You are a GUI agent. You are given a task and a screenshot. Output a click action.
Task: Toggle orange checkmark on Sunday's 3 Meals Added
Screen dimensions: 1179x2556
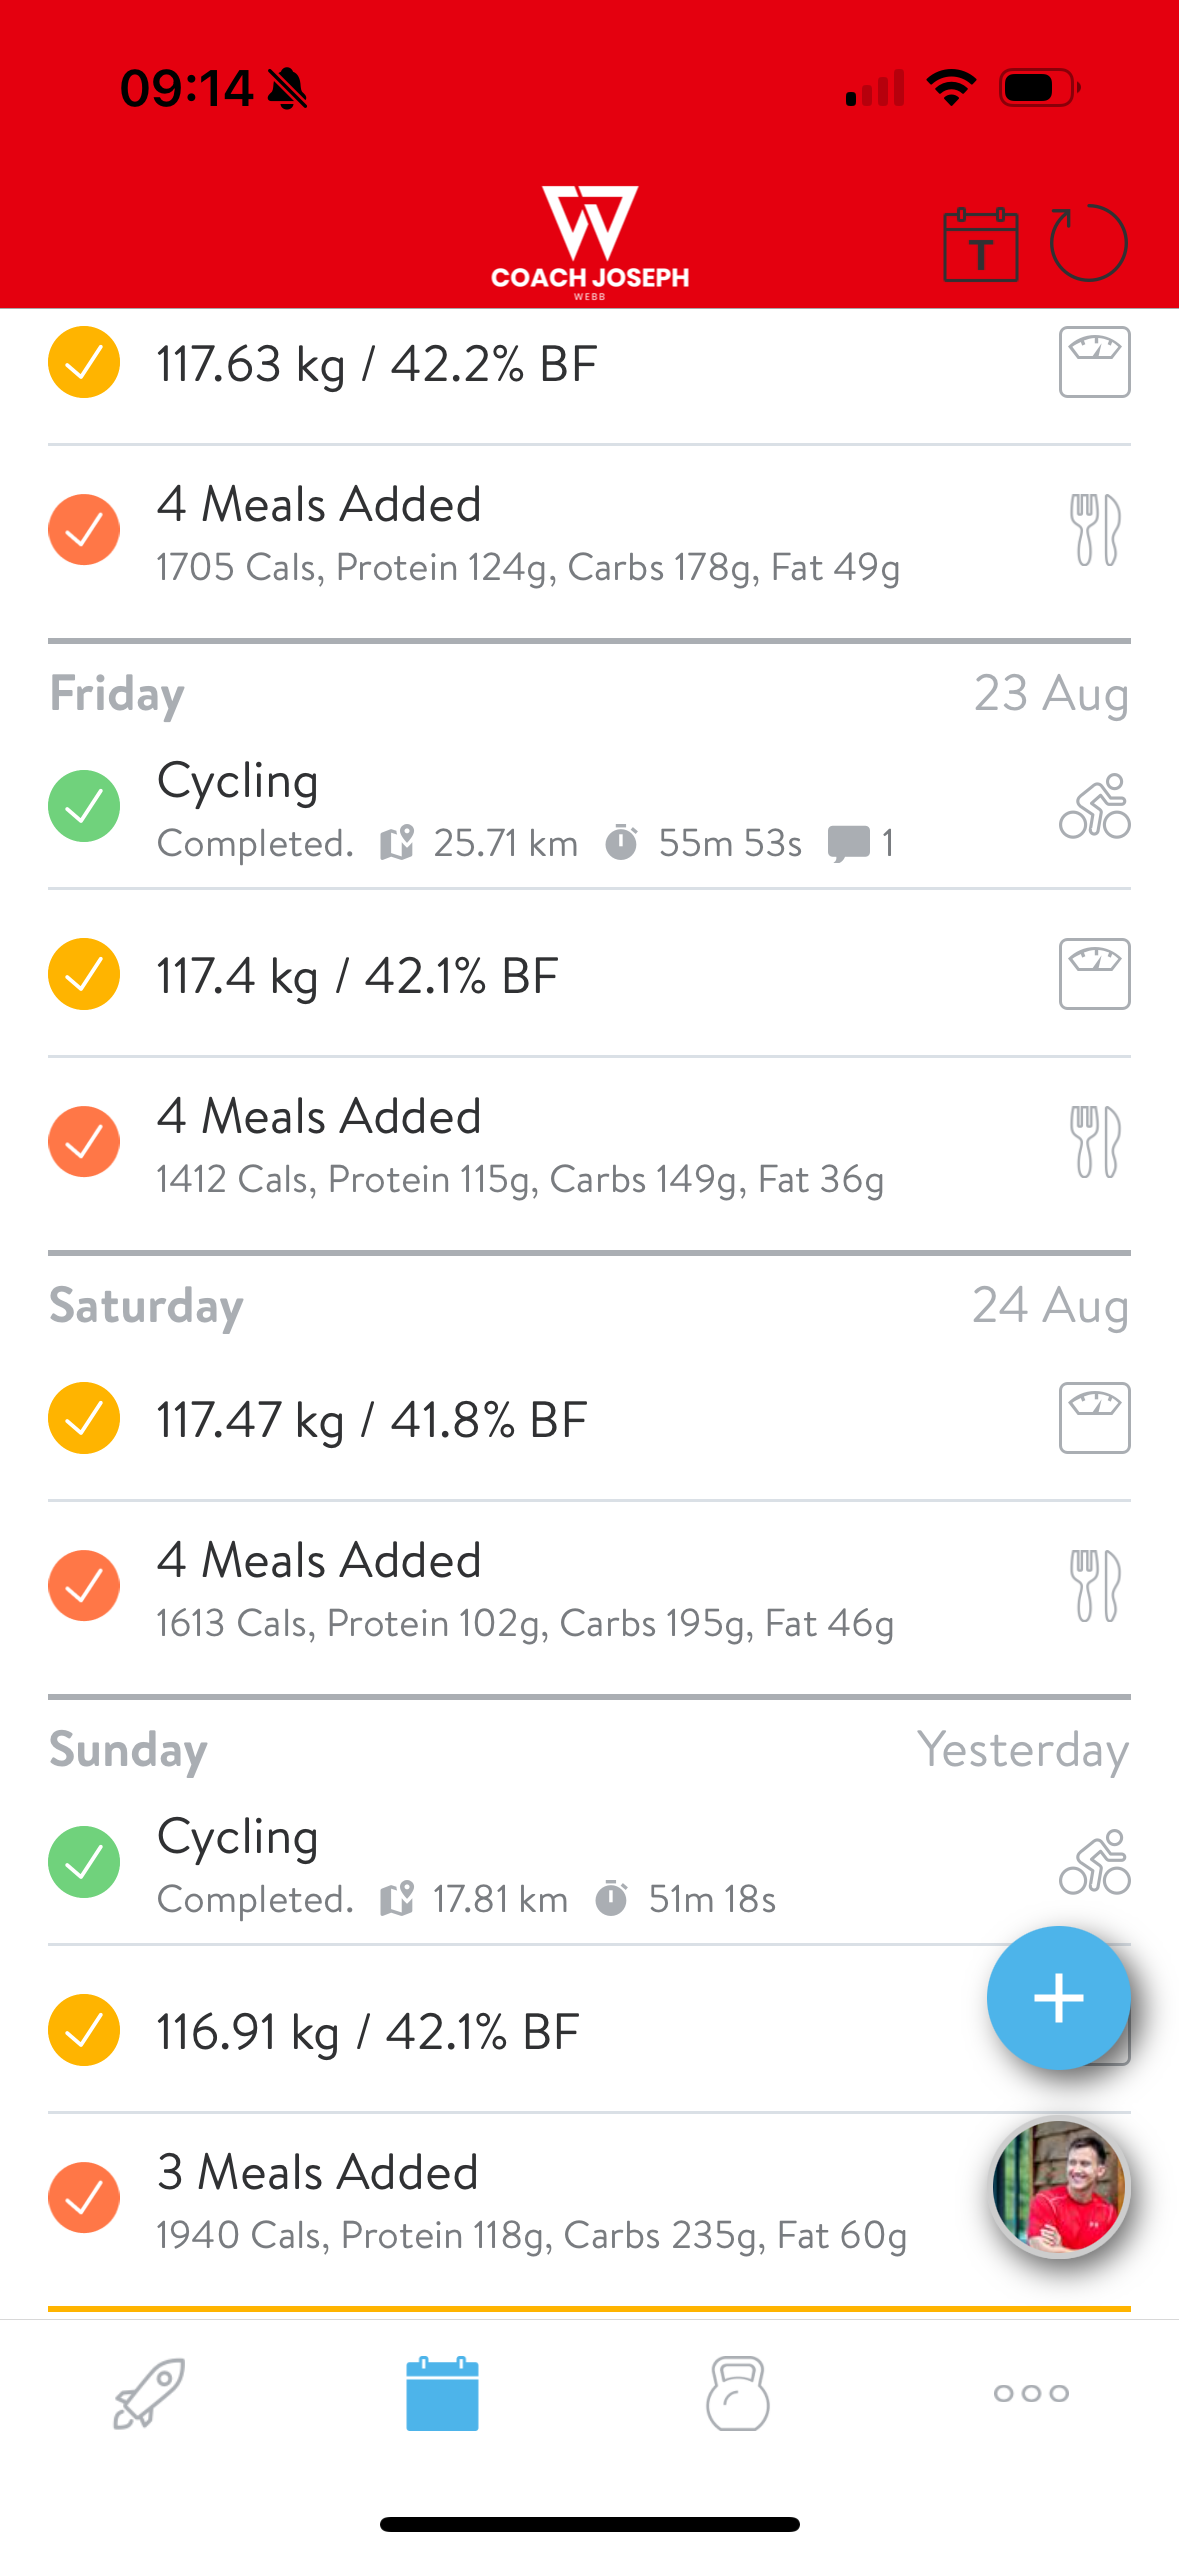tap(84, 2198)
